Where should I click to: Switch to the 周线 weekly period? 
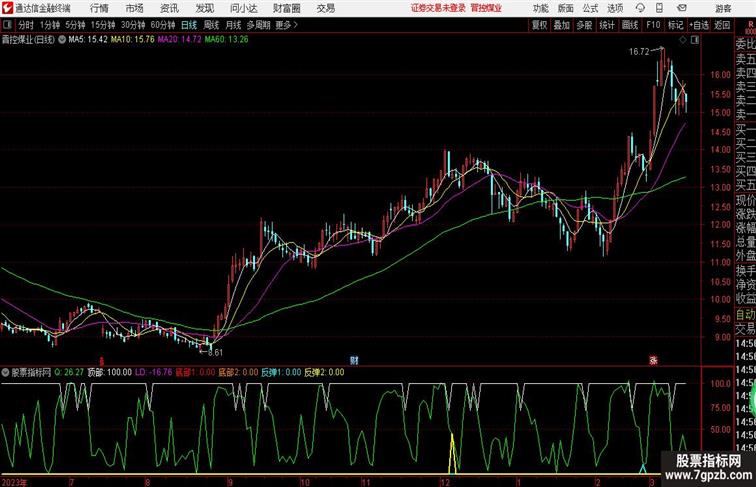coord(211,25)
